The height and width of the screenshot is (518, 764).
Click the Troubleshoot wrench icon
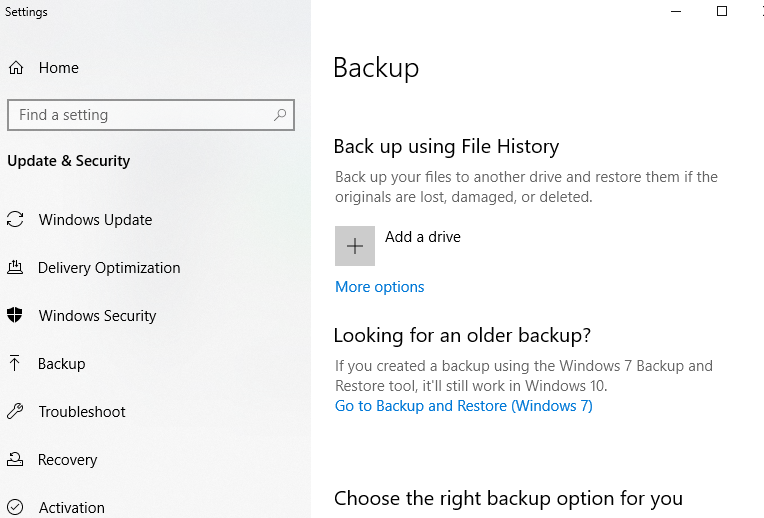pos(15,411)
